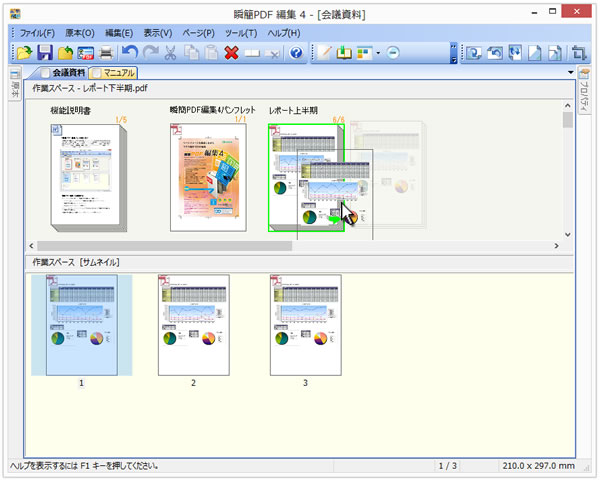This screenshot has height=481, width=600.
Task: Select the 瞬簡PDF編集4パンフレット thumbnail
Action: pyautogui.click(x=208, y=178)
